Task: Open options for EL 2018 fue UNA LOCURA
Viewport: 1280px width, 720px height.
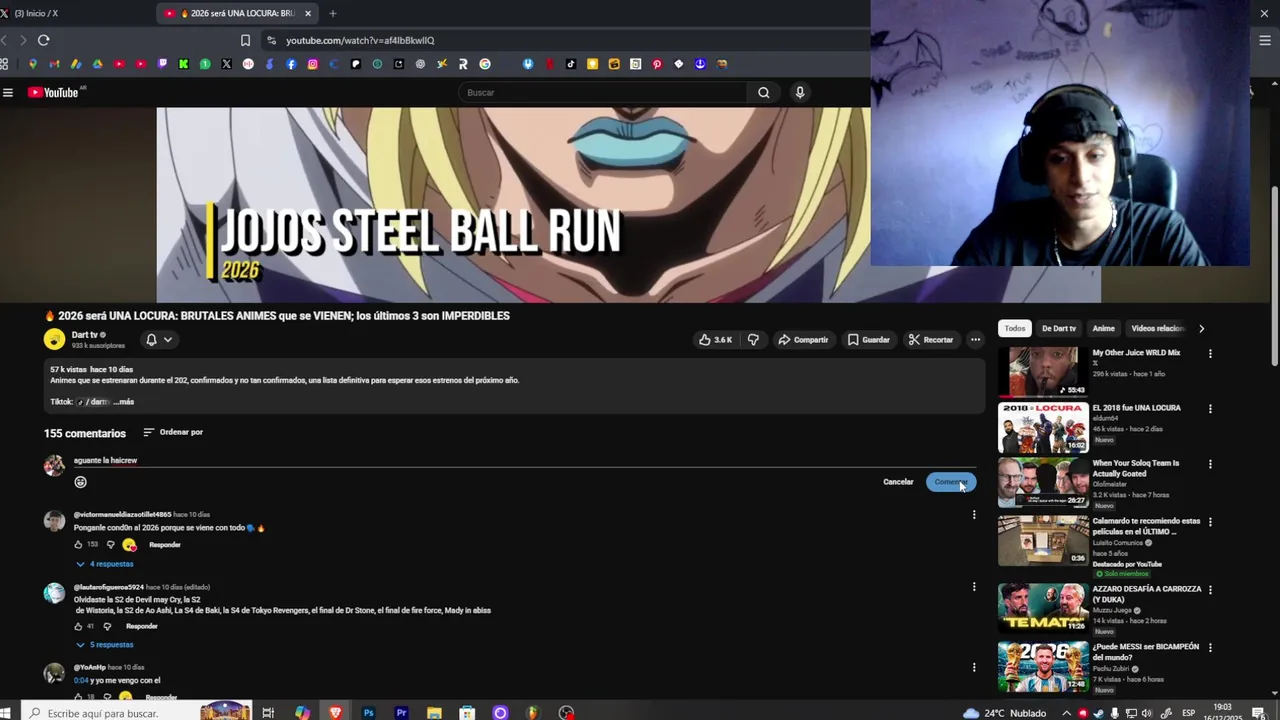Action: coord(1210,409)
